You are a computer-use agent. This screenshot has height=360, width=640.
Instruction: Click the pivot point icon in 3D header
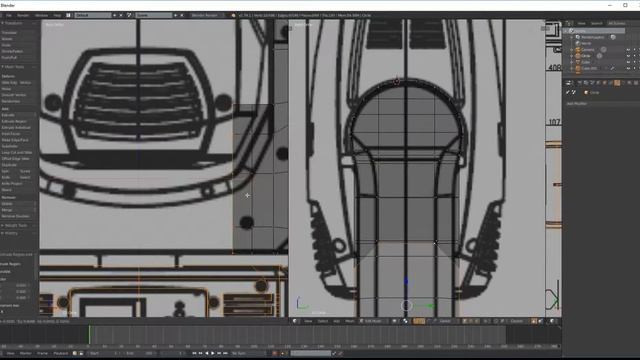(405, 321)
